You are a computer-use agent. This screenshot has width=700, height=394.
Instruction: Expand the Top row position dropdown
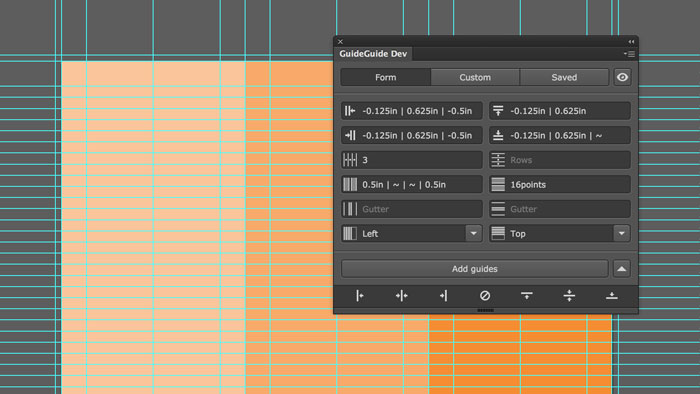coord(621,233)
